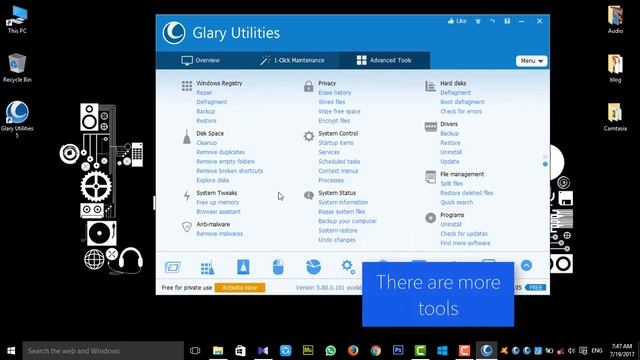640x360 pixels.
Task: Click the Privacy padlock icon
Action: [x=309, y=86]
